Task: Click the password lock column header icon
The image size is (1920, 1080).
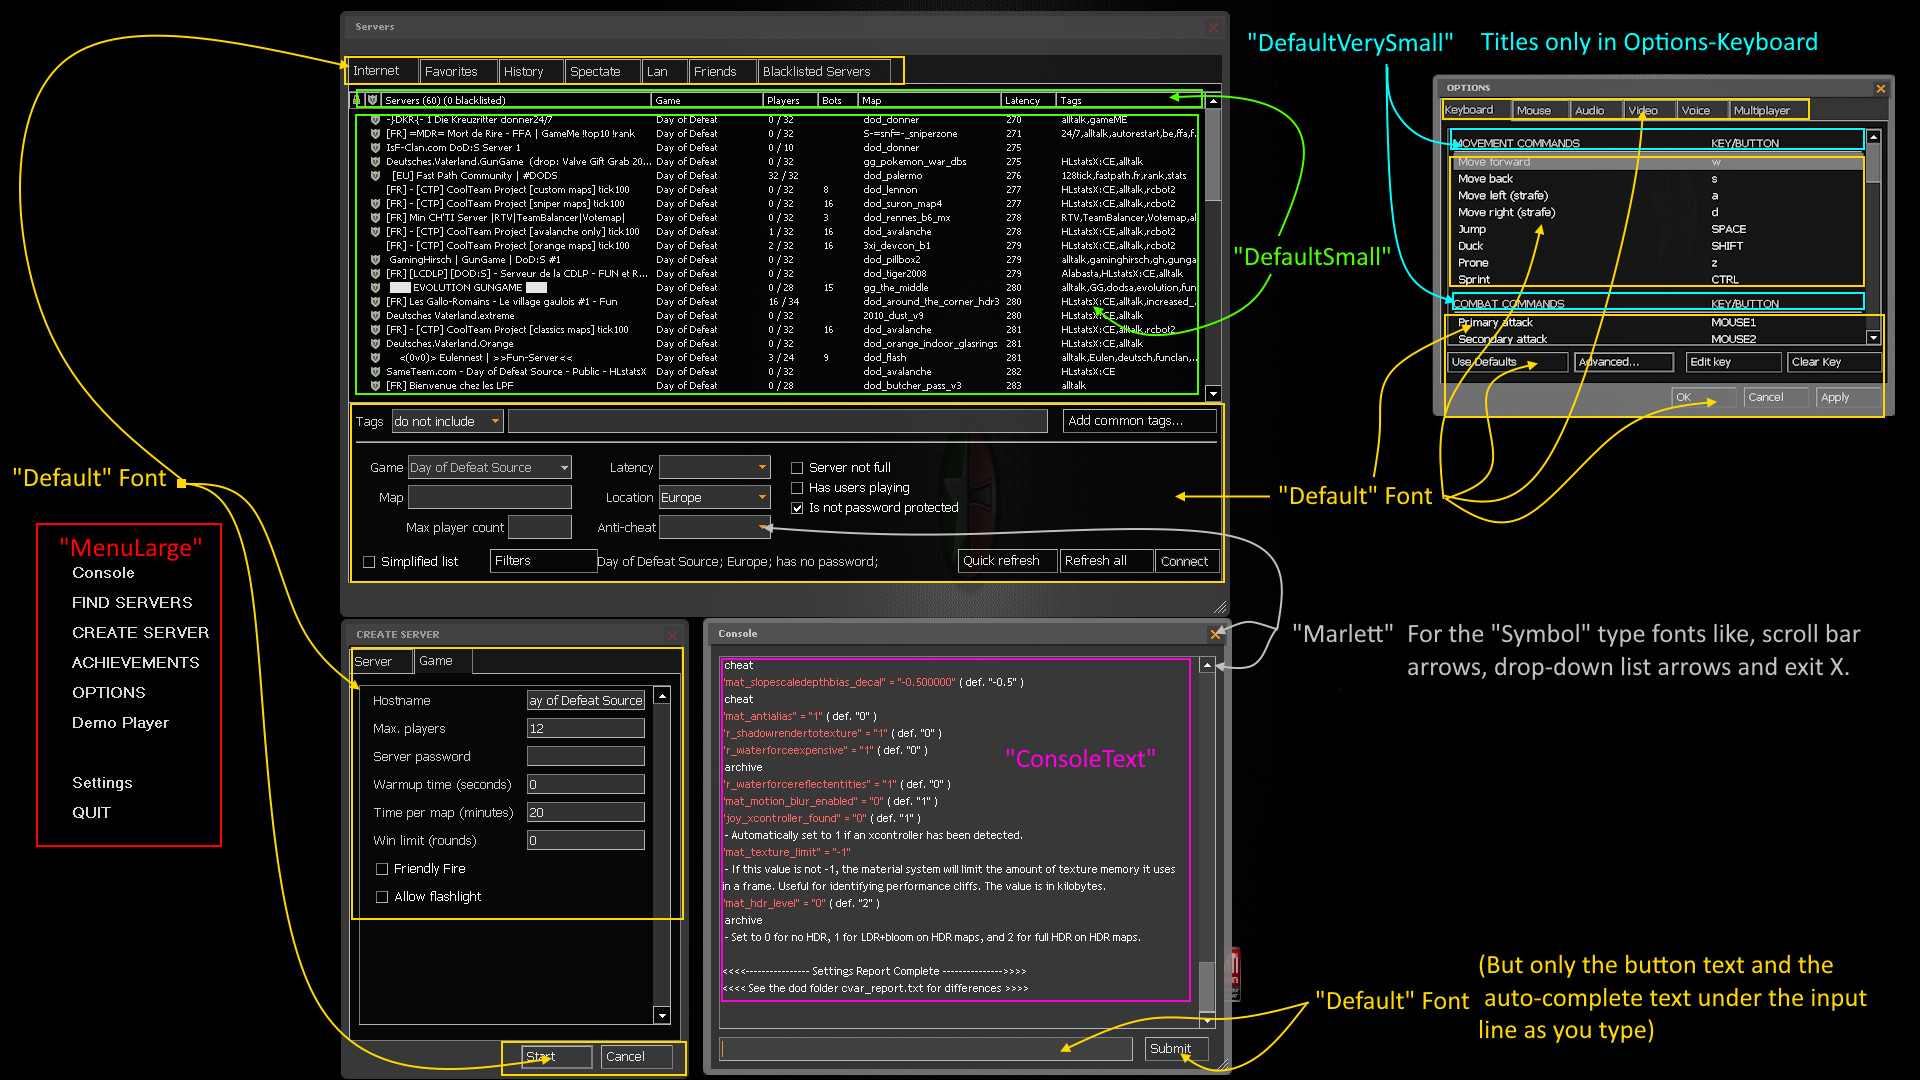Action: pyautogui.click(x=357, y=100)
